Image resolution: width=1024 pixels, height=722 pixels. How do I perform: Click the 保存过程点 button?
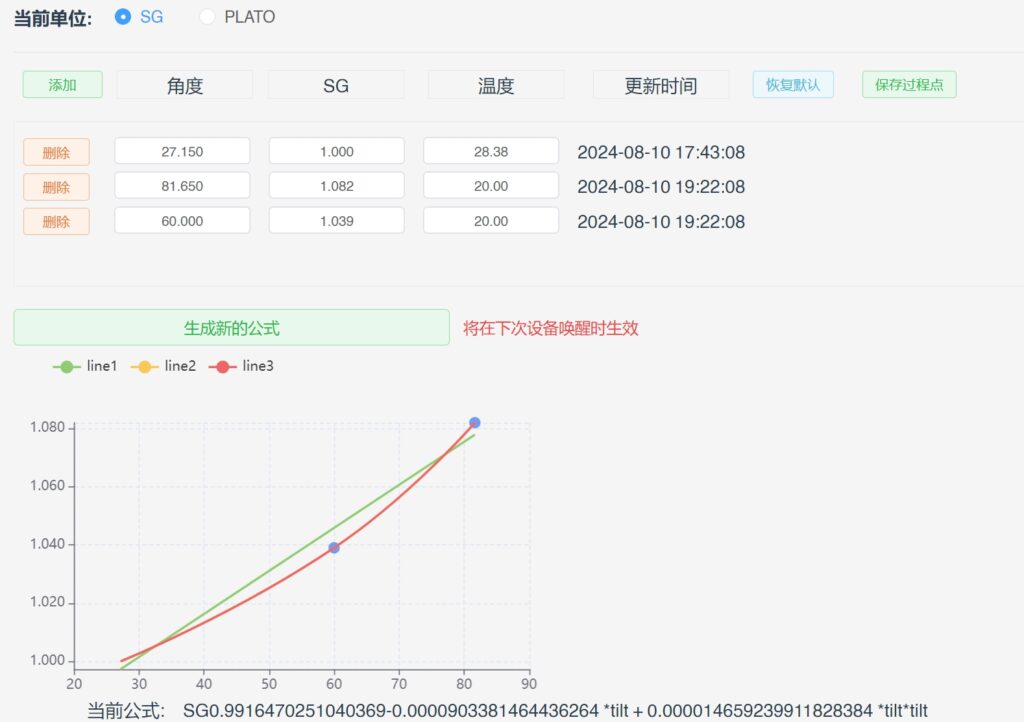click(909, 85)
